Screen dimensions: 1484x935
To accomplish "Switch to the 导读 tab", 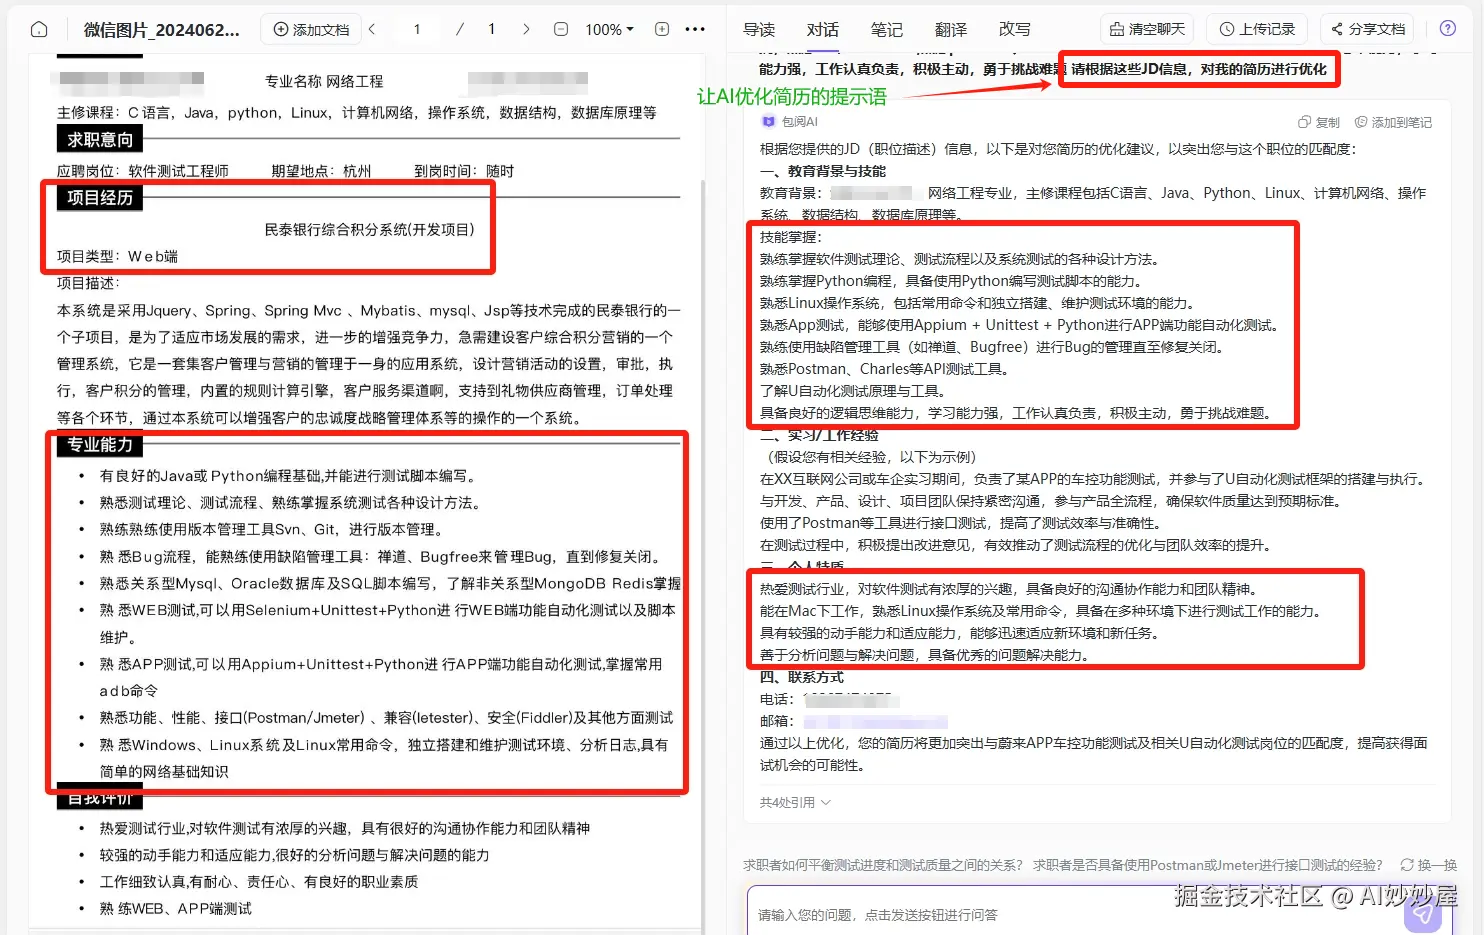I will pos(759,29).
